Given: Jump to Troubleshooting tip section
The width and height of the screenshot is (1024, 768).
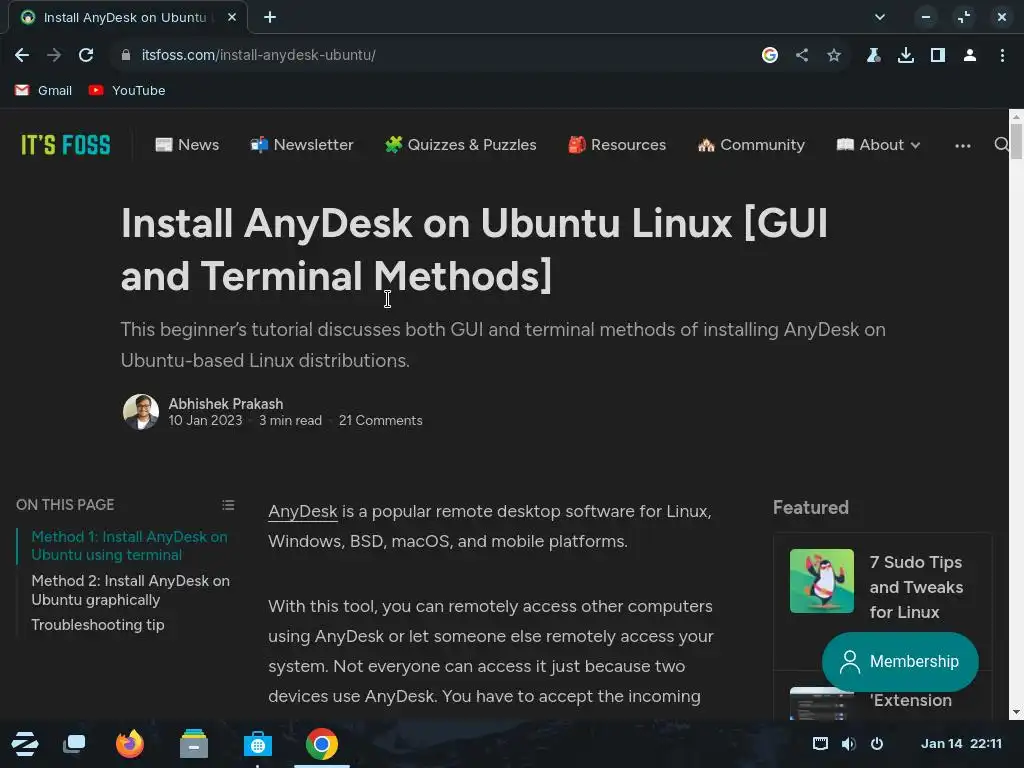Looking at the screenshot, I should [98, 625].
